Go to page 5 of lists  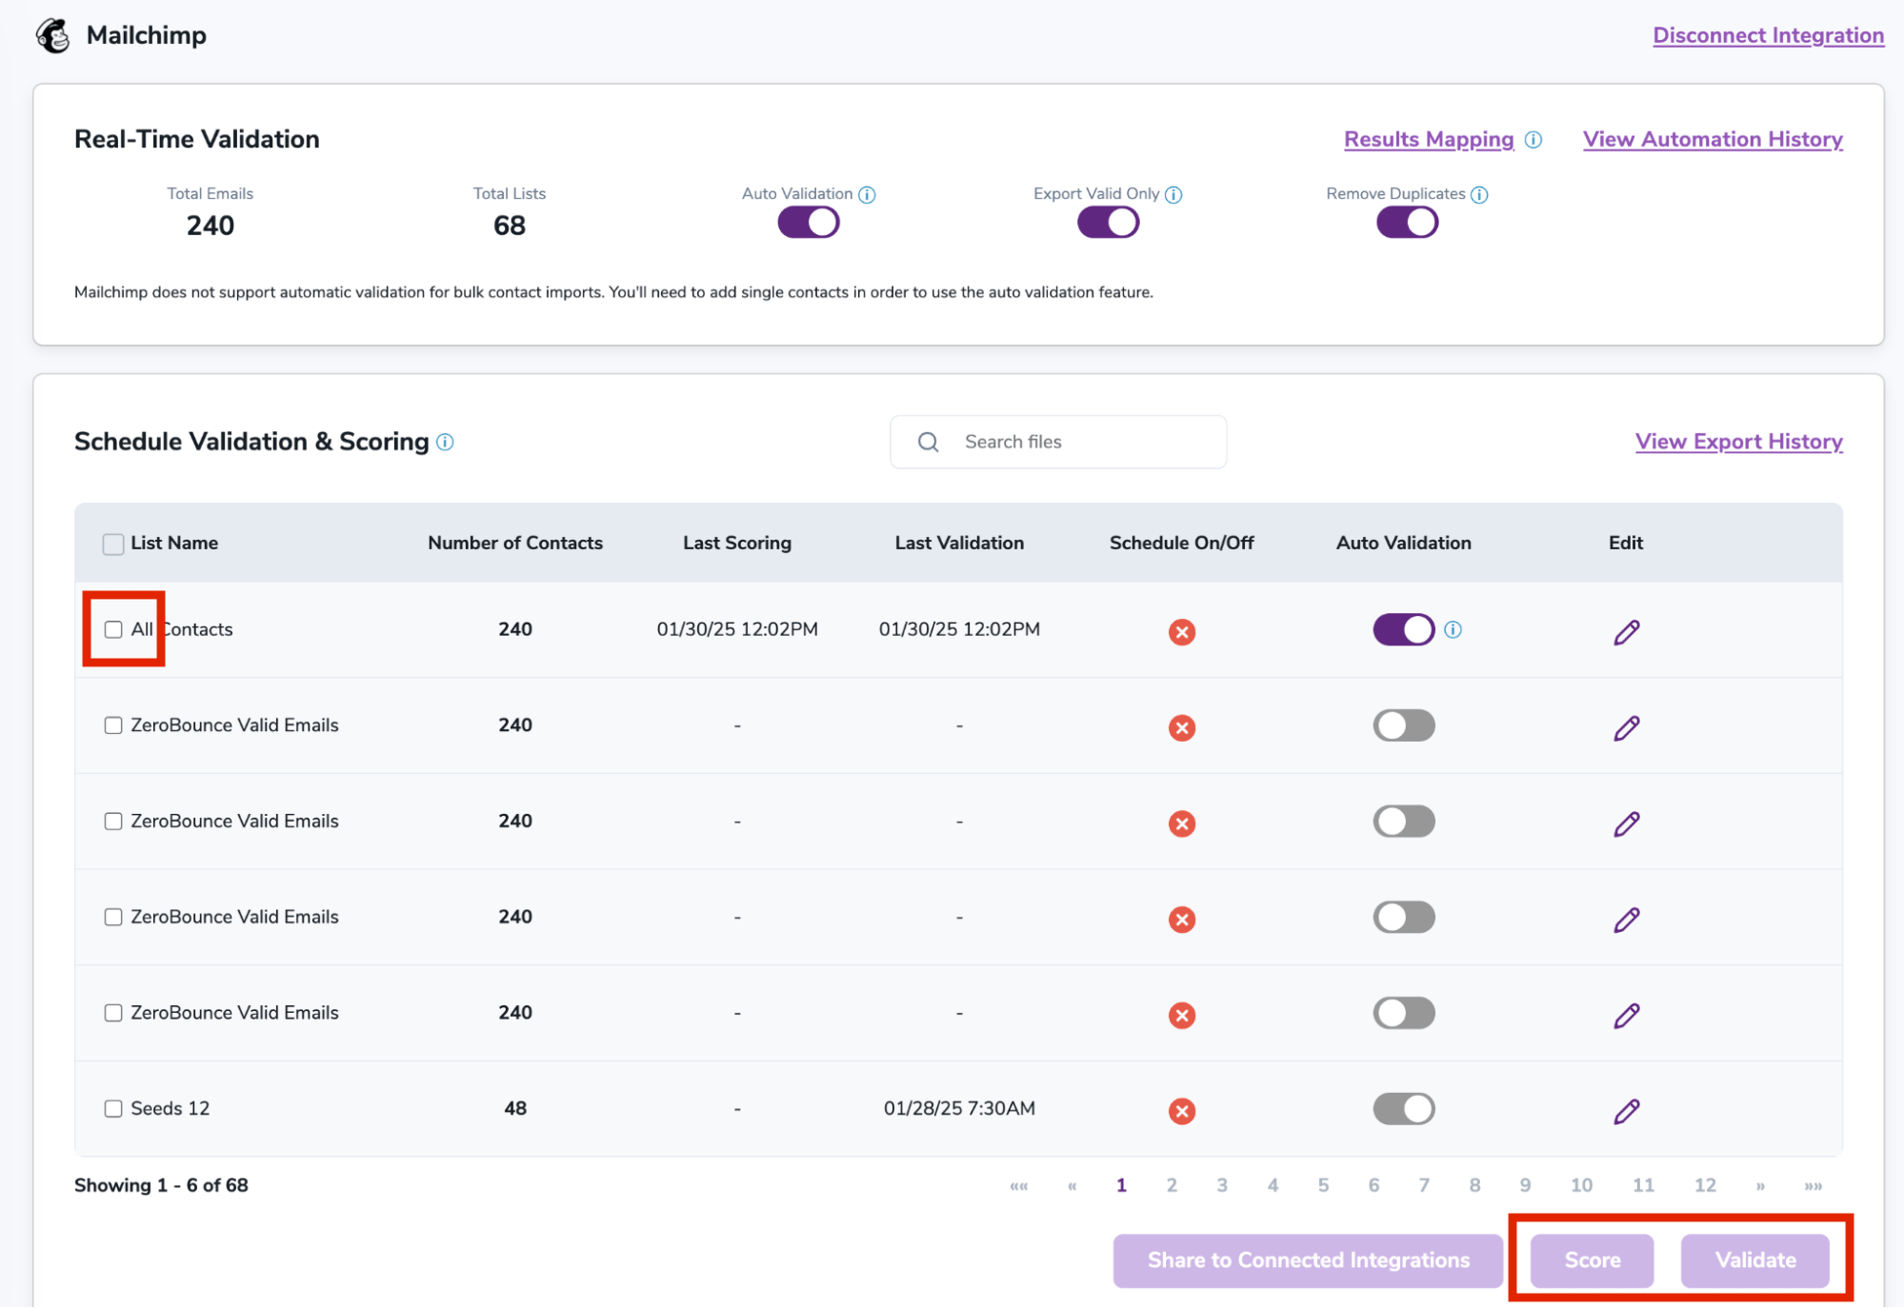coord(1323,1186)
